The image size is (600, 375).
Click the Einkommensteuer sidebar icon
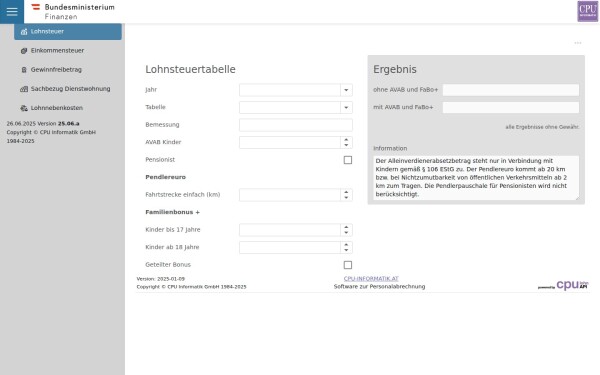[24, 51]
